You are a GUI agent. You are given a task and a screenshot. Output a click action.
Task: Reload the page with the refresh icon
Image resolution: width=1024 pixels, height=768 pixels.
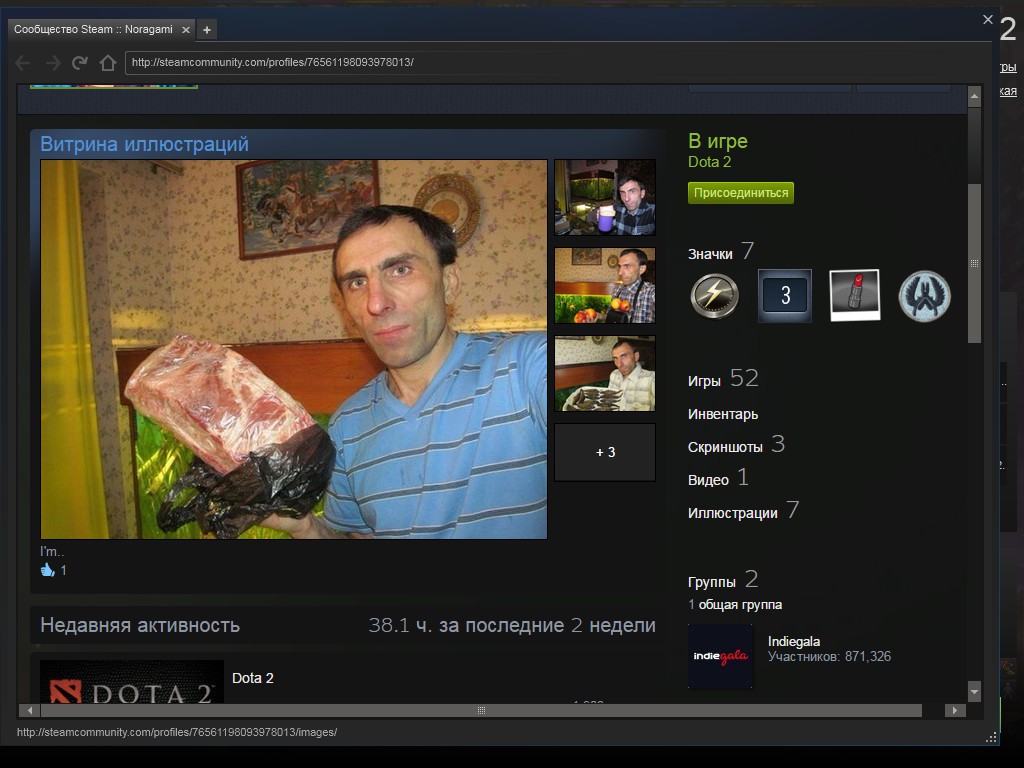[80, 63]
